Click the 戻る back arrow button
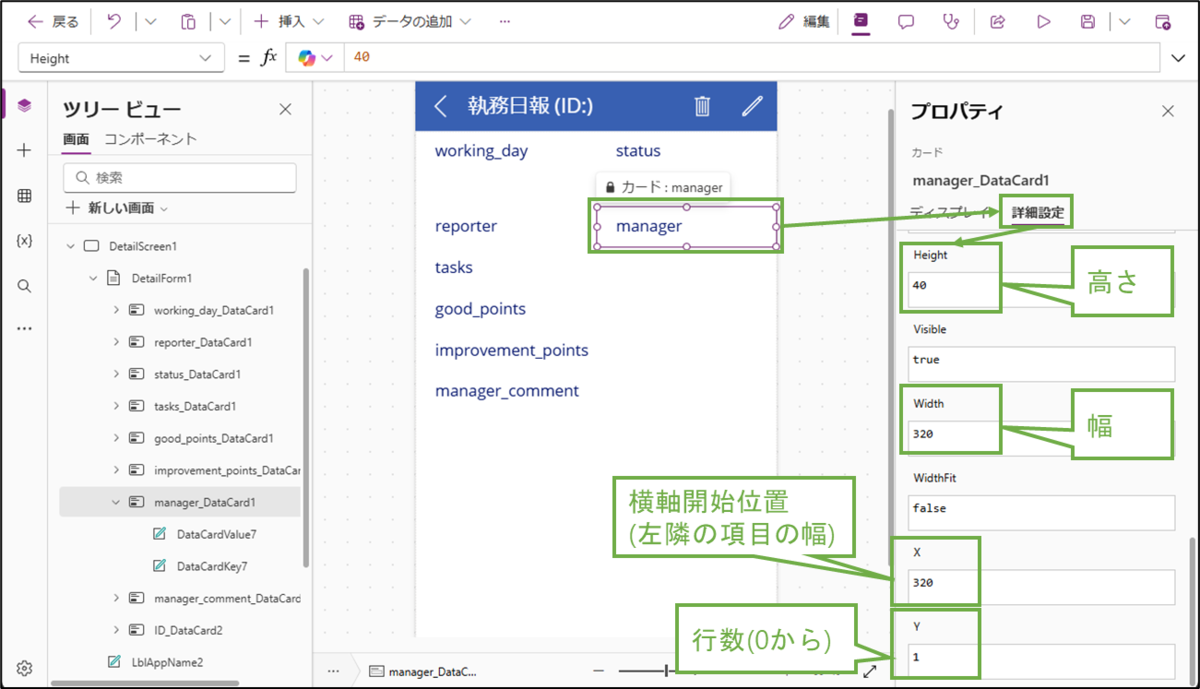 point(53,21)
